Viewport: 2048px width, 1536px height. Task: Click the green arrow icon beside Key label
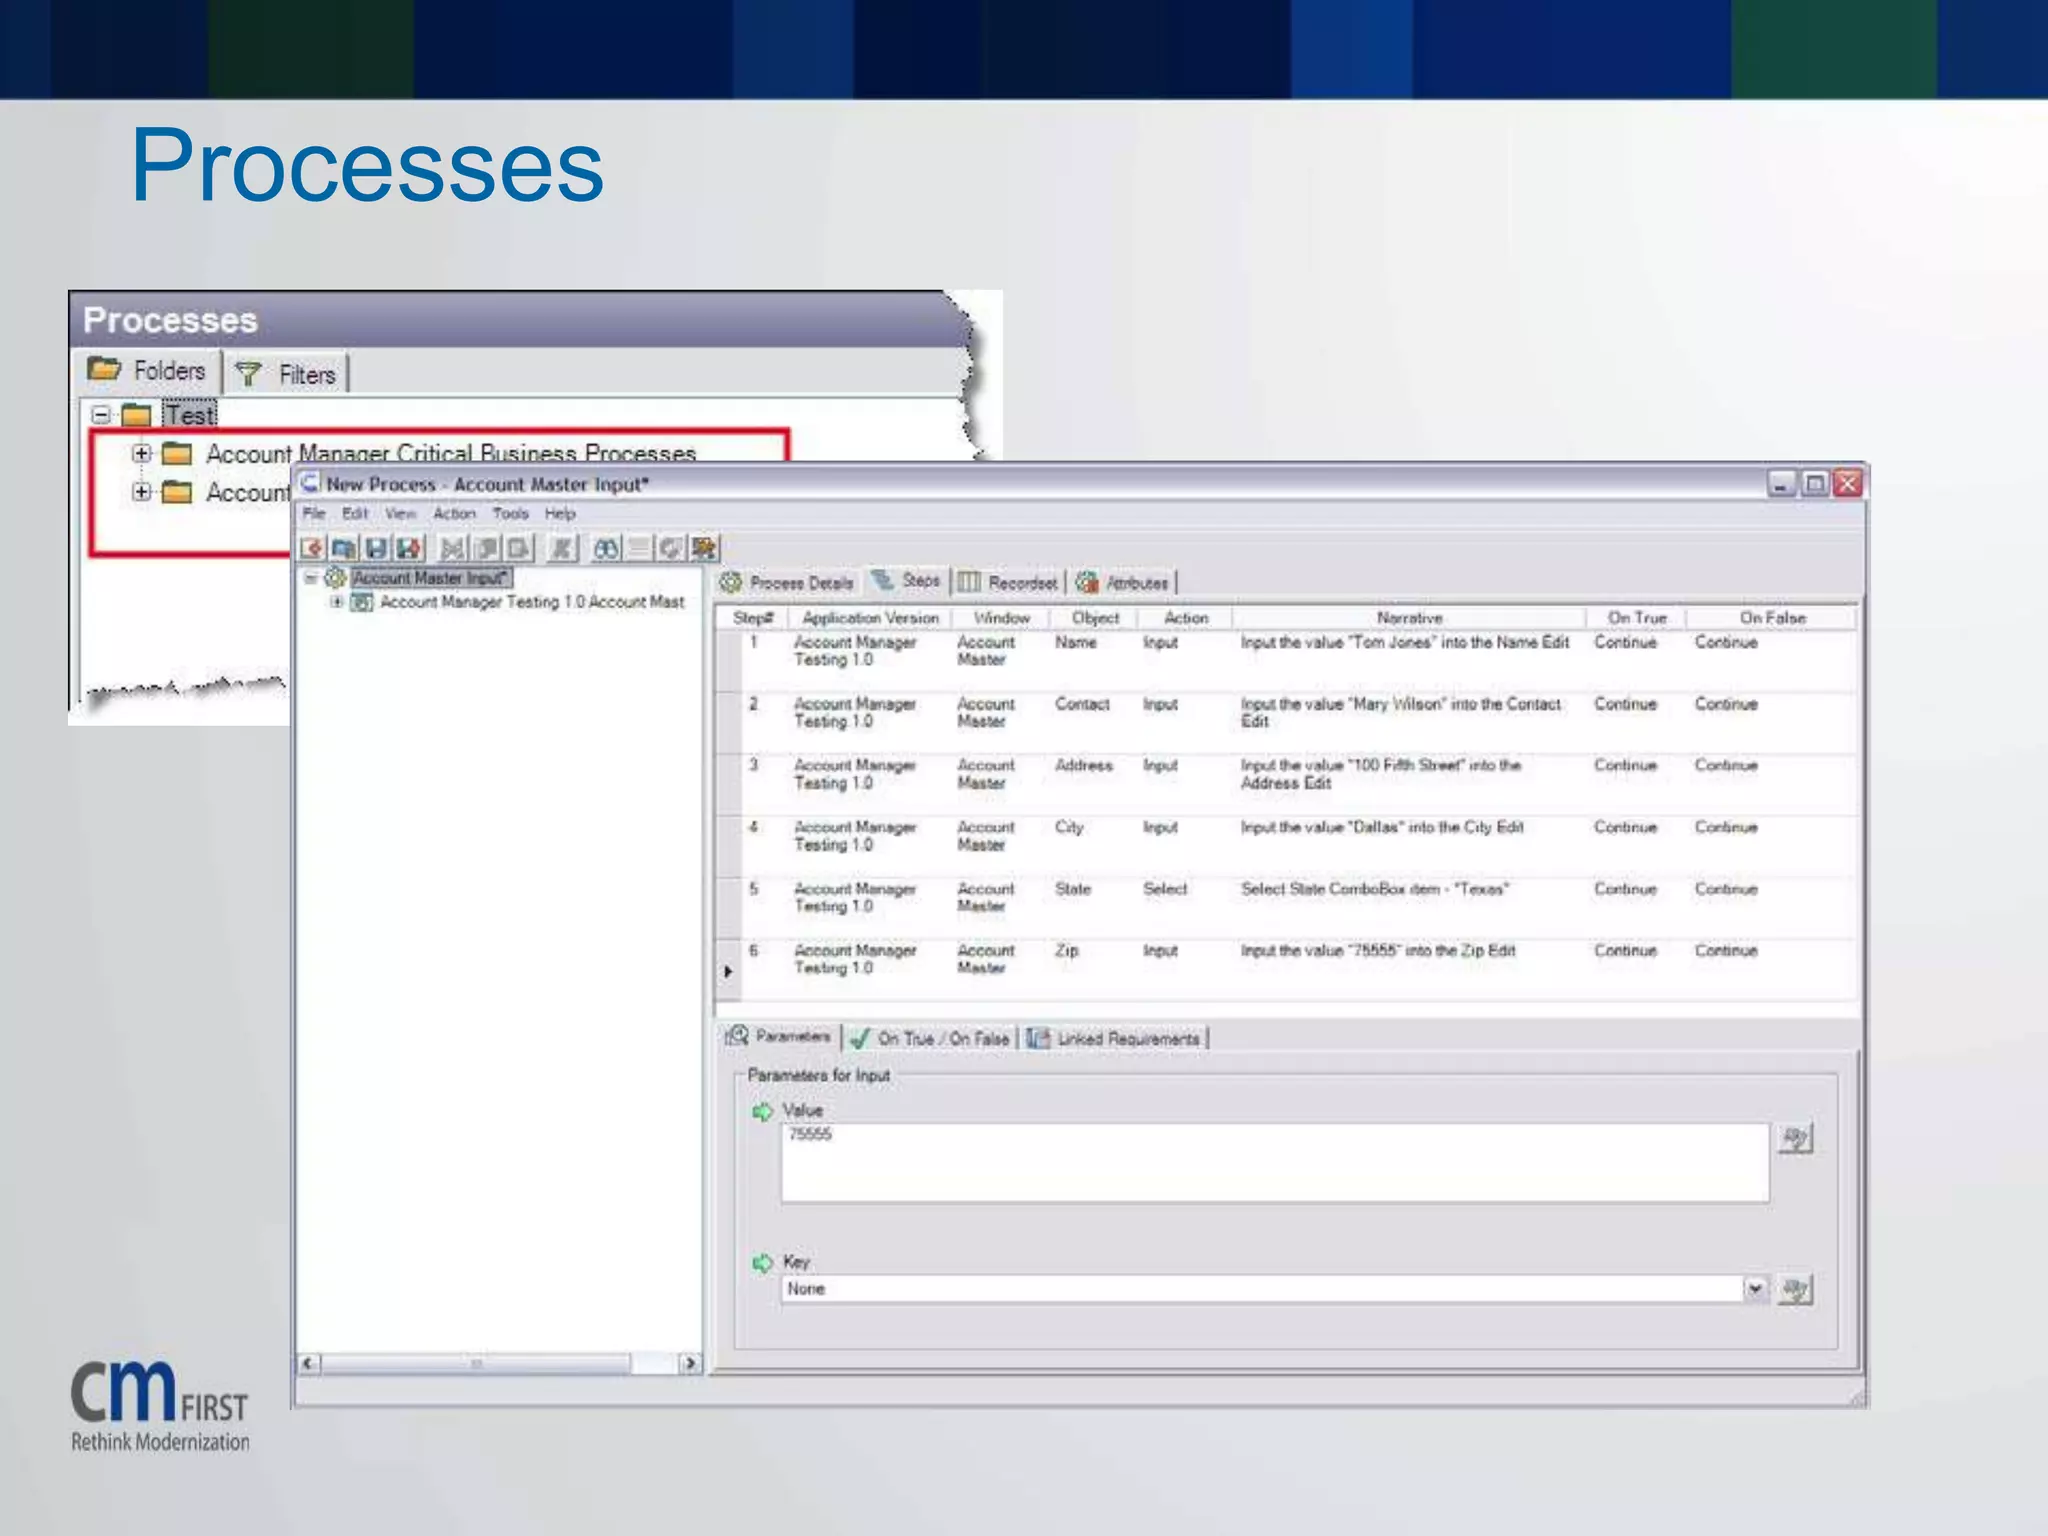(x=763, y=1263)
